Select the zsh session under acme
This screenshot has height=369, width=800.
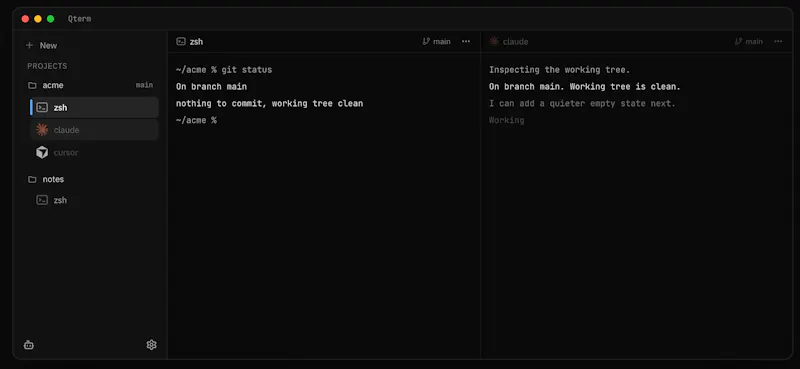(x=94, y=108)
